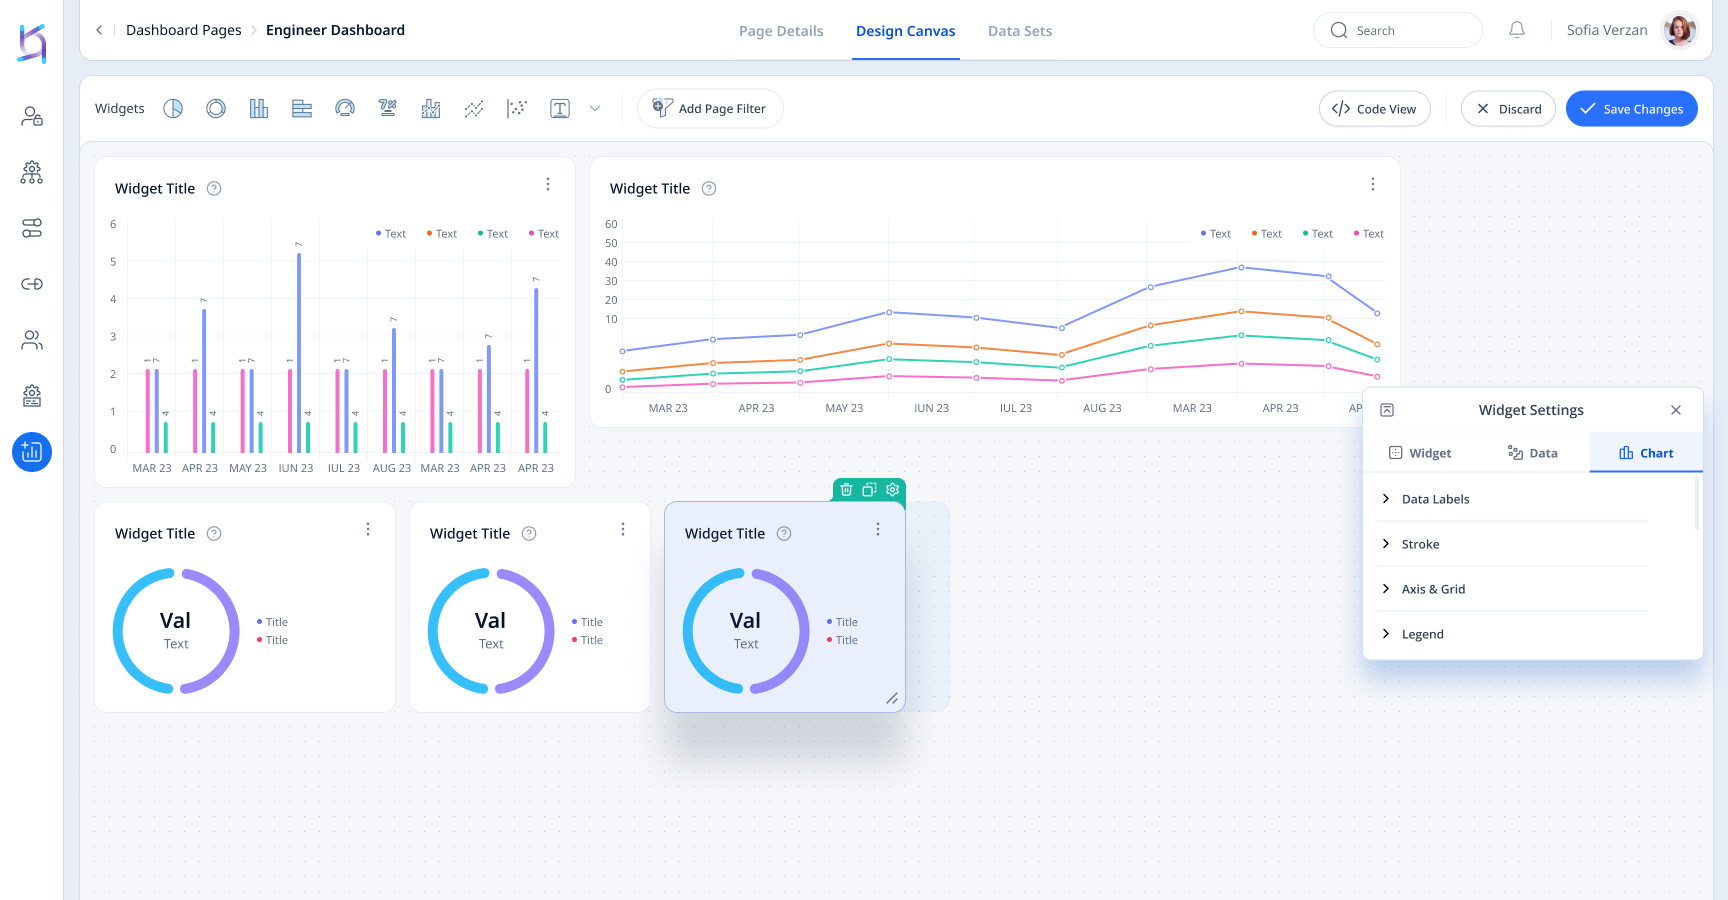Expand the Data Labels section

point(1435,499)
